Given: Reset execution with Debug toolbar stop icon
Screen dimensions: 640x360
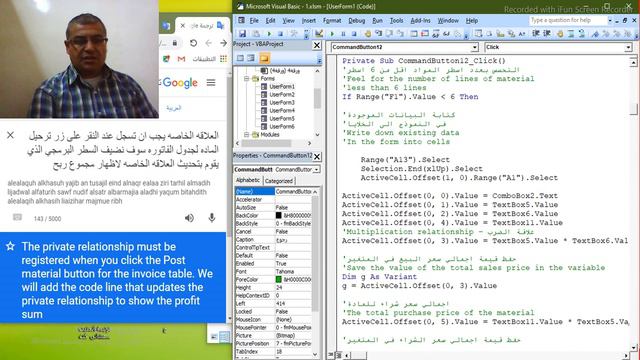Looking at the screenshot, I should 354,34.
